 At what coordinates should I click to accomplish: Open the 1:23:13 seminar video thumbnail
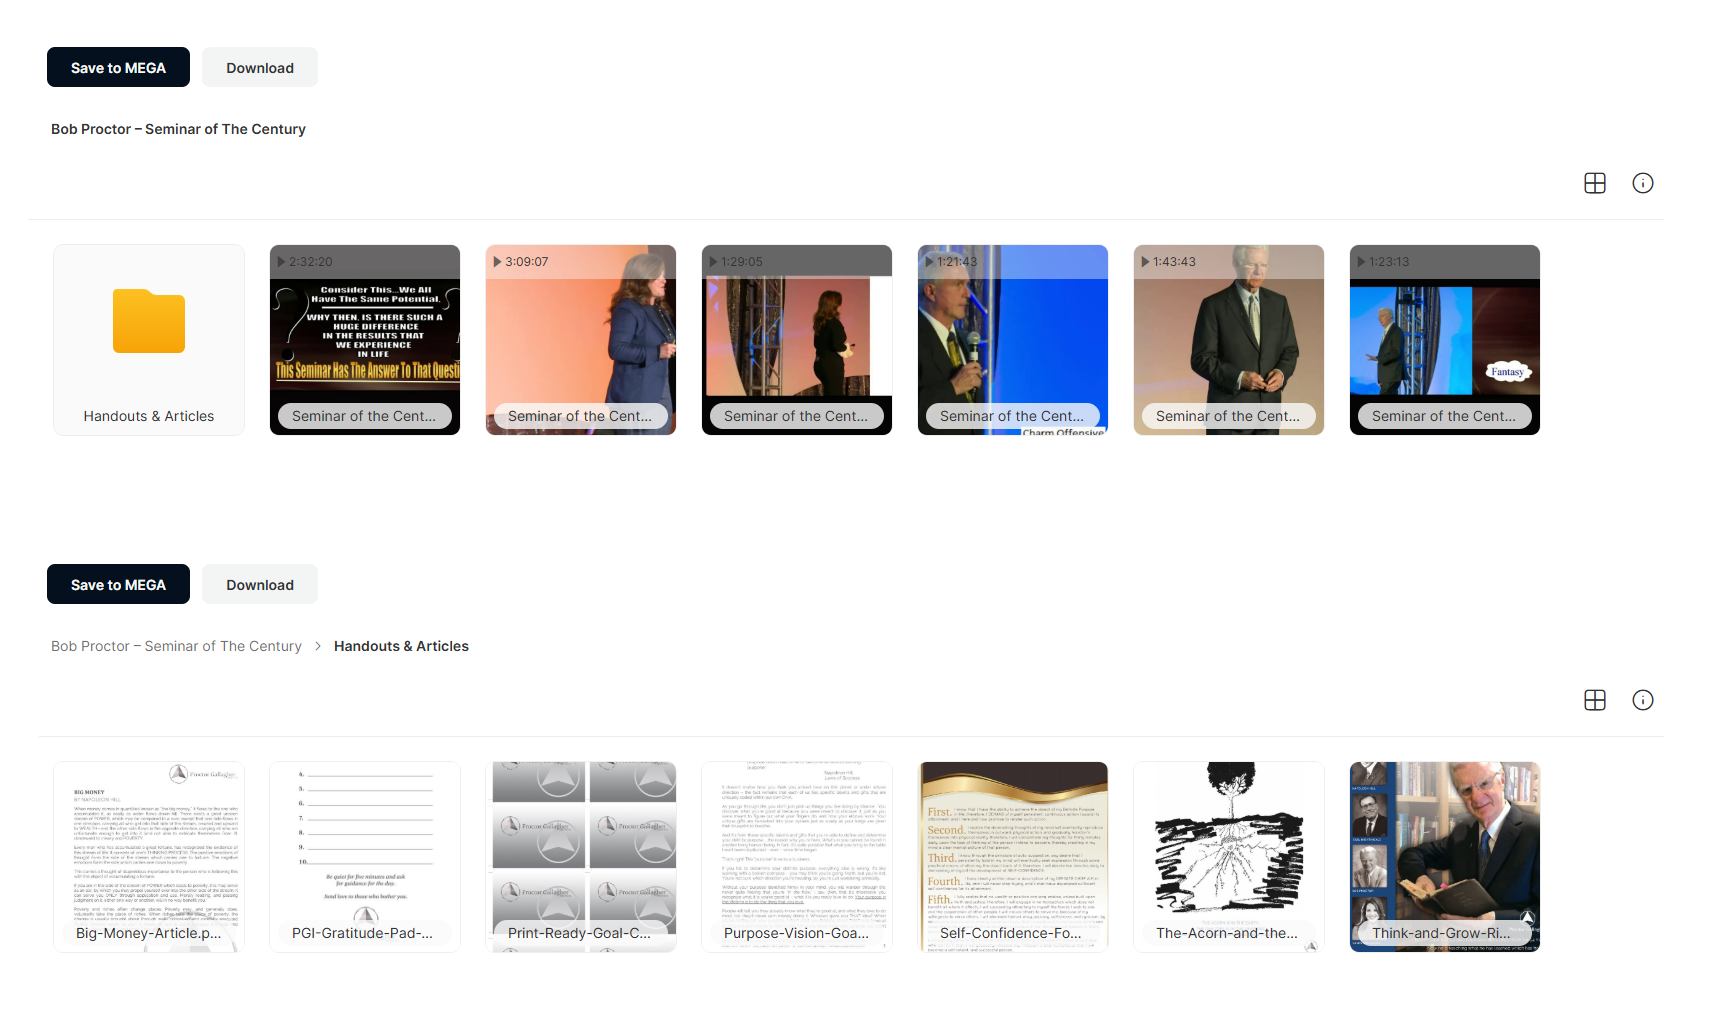coord(1445,340)
